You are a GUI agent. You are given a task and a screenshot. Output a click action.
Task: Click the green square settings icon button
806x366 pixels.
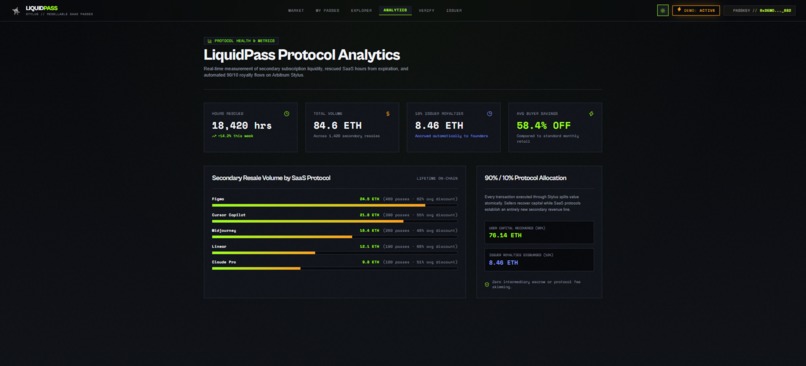pyautogui.click(x=663, y=10)
